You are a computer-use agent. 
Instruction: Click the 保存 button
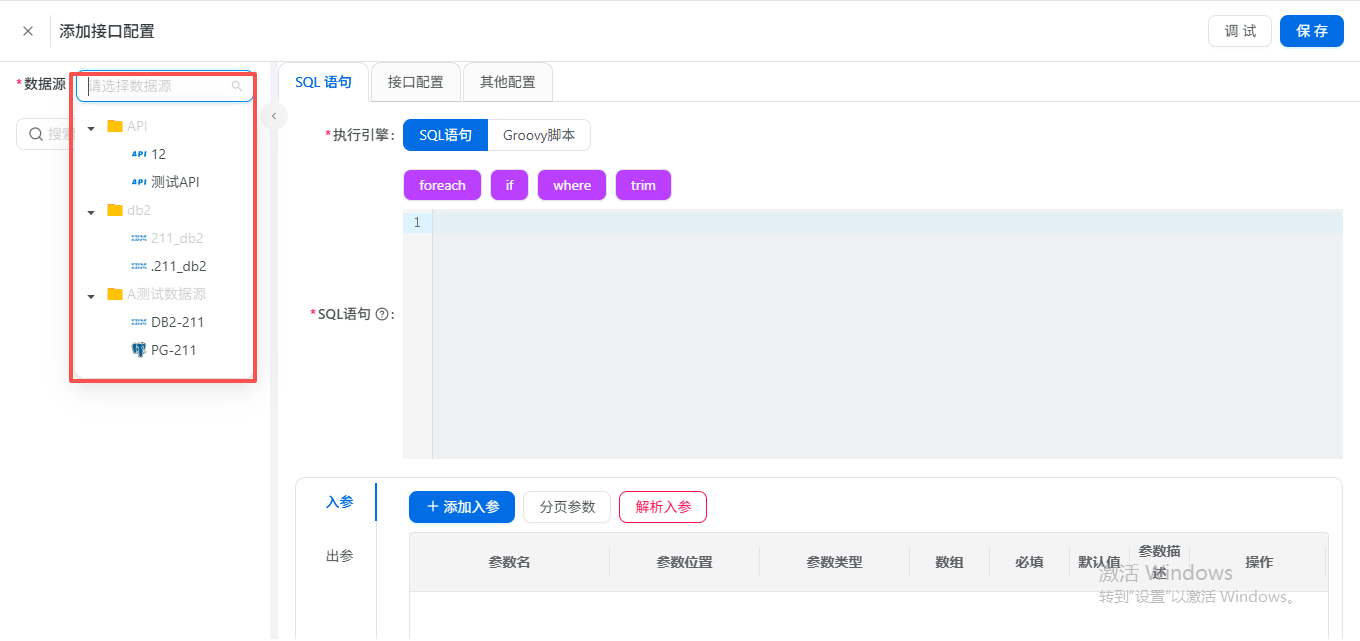pos(1312,31)
